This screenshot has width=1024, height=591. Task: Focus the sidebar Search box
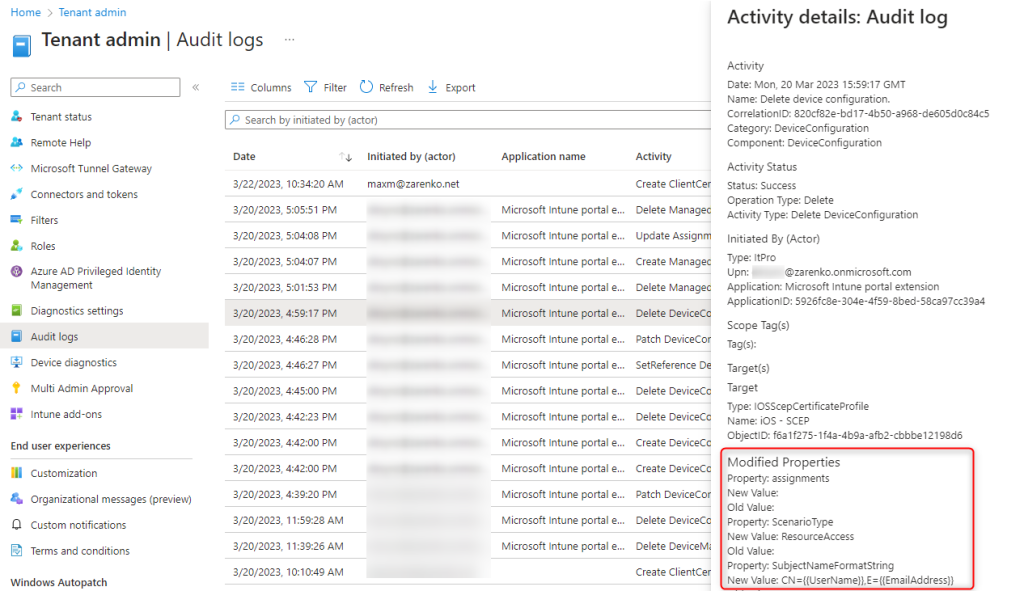coord(95,87)
